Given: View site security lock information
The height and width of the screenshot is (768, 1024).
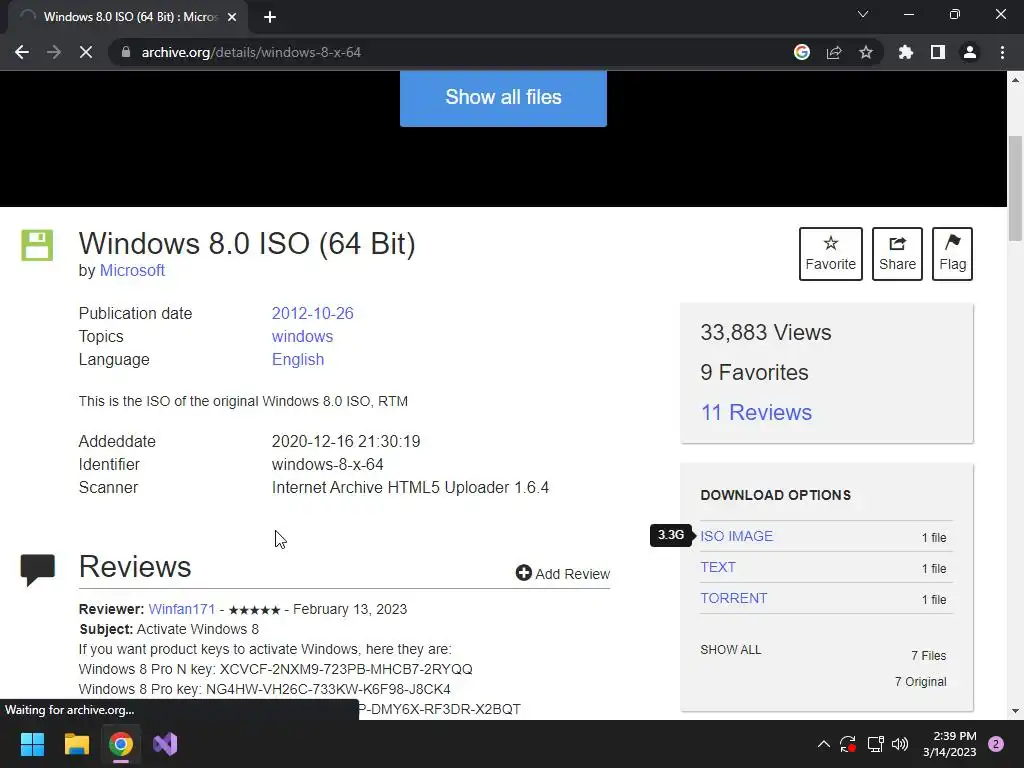Looking at the screenshot, I should pos(126,52).
